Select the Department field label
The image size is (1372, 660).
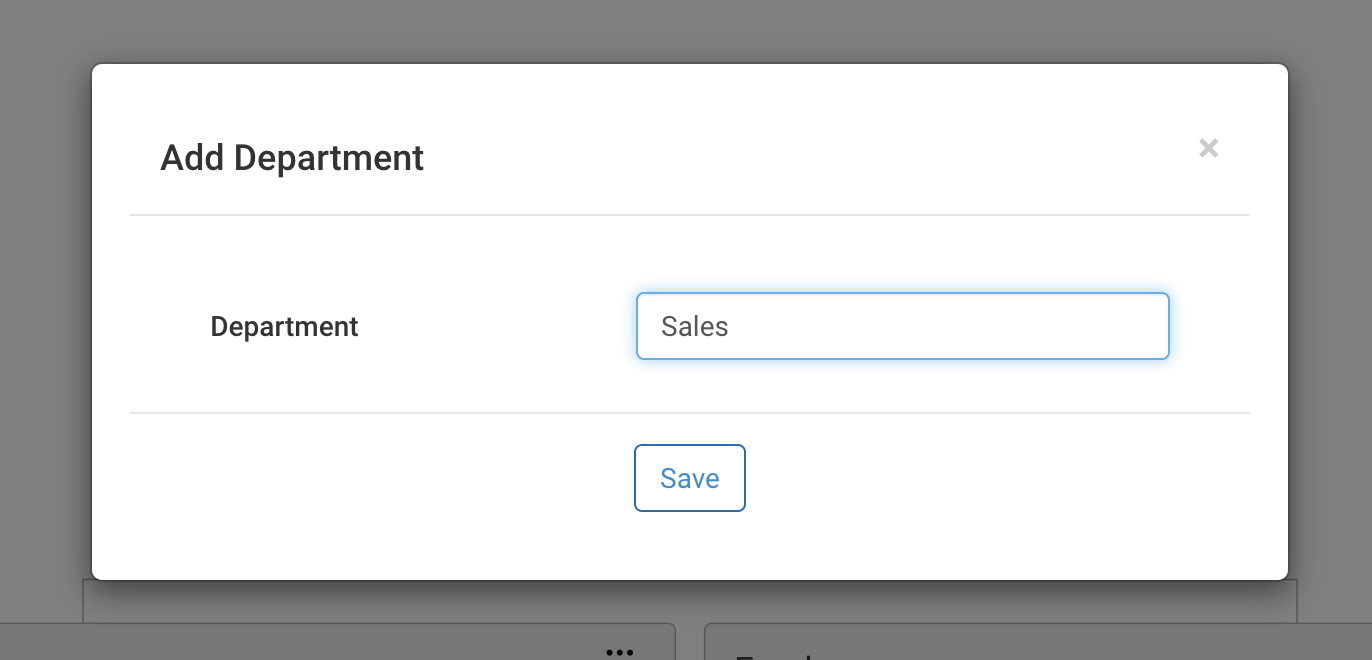284,327
